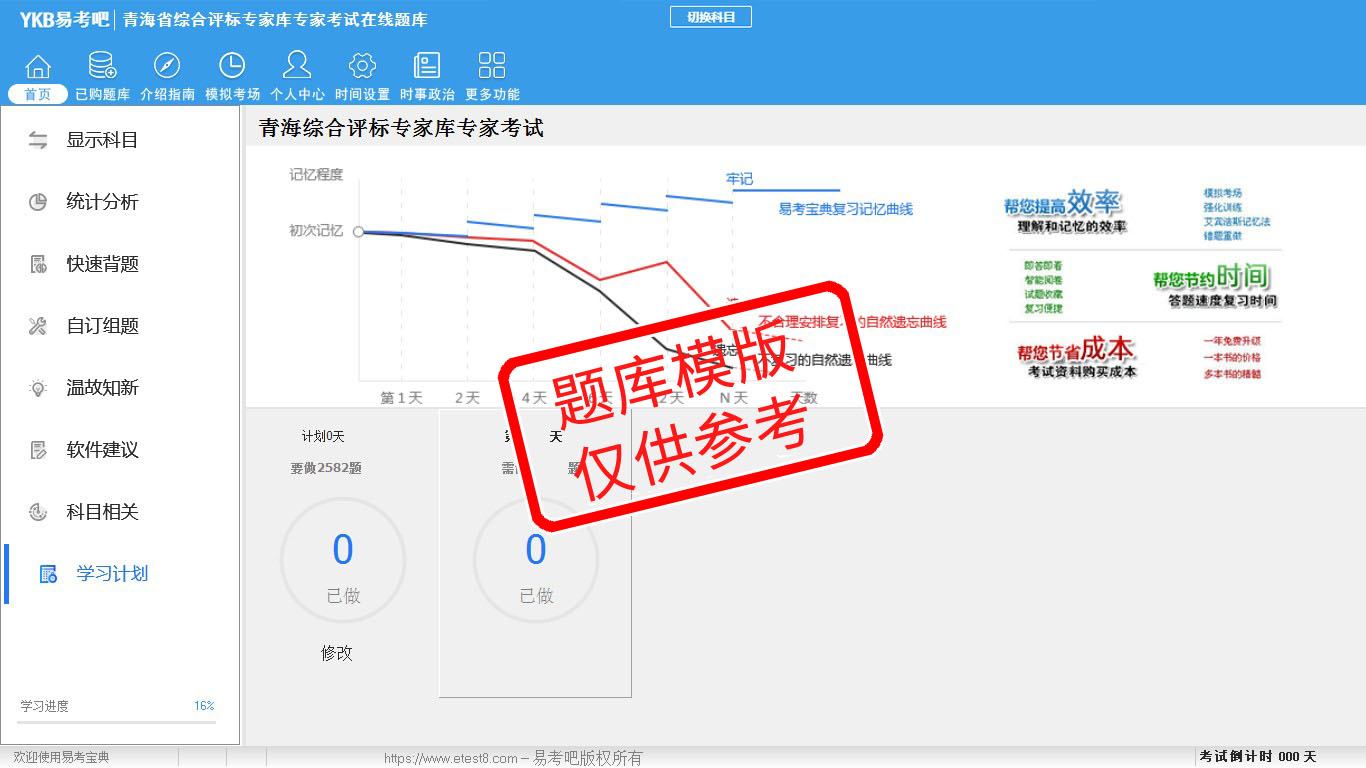Open 统计分析 sidebar item
Viewport: 1366px width, 768px height.
[101, 202]
